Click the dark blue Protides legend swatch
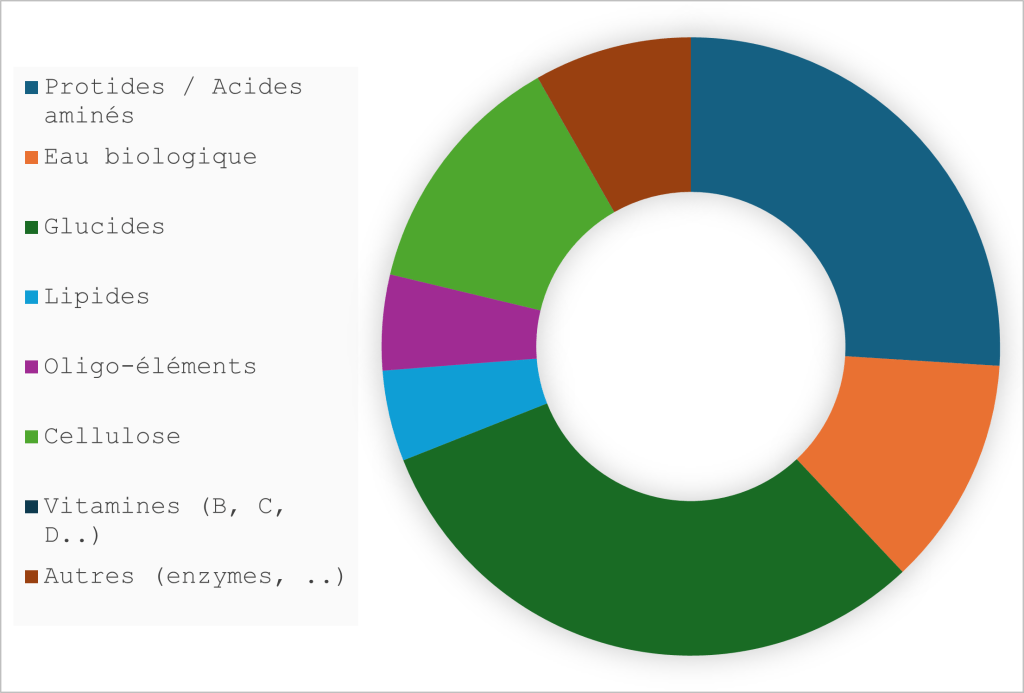Viewport: 1024px width, 693px height. [33, 88]
